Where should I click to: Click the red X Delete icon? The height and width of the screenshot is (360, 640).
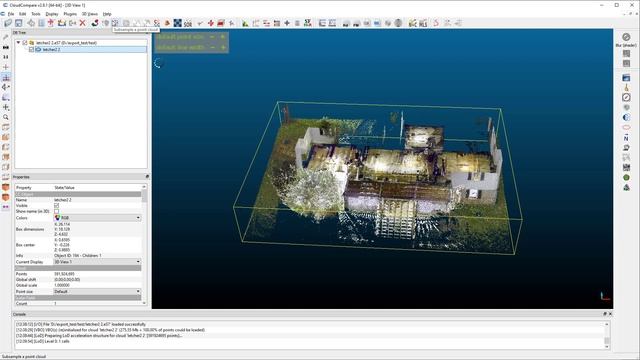pyautogui.click(x=82, y=23)
